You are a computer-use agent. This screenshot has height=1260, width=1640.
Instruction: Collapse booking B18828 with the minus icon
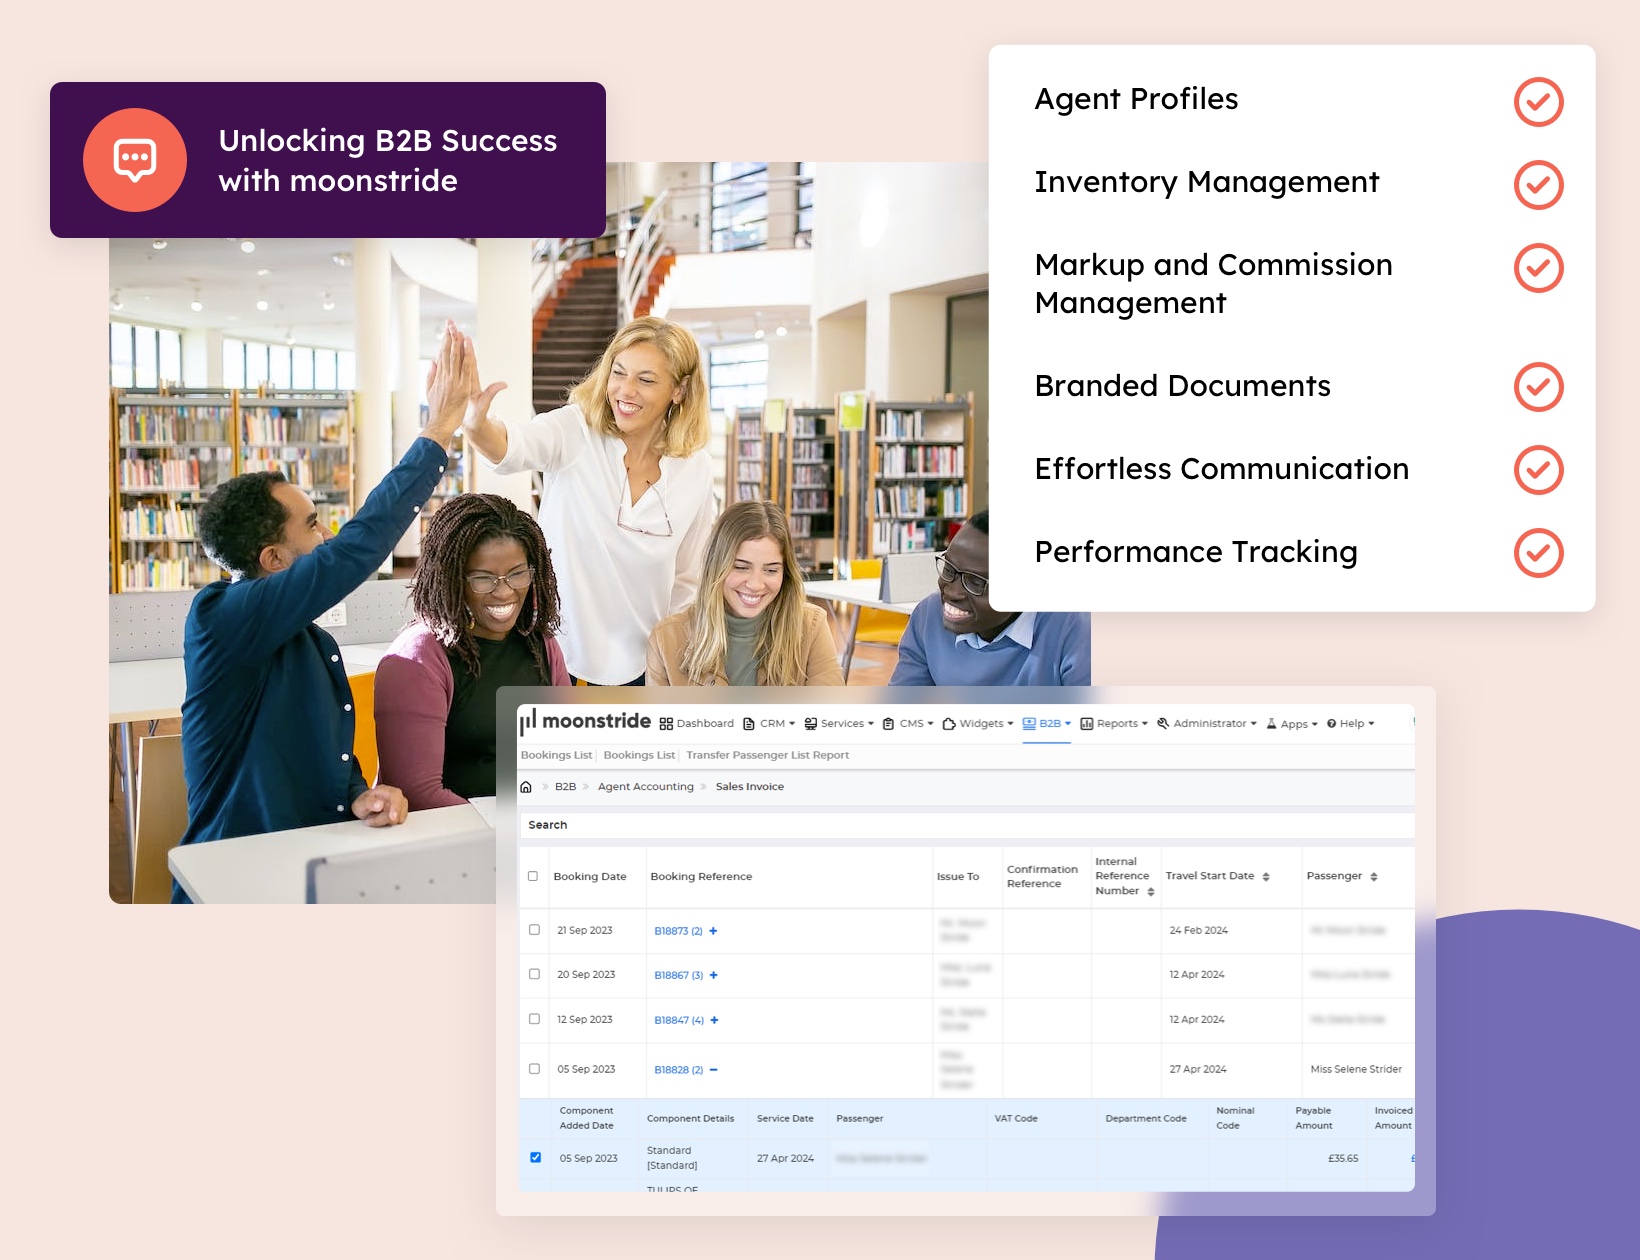coord(713,1070)
